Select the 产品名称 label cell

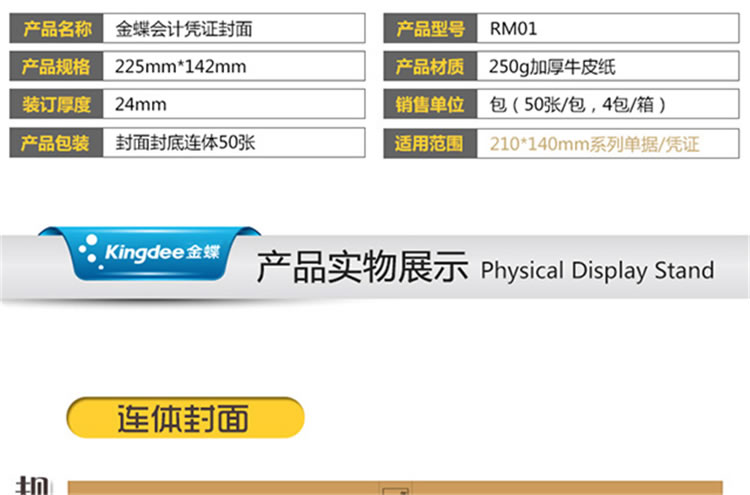point(56,29)
